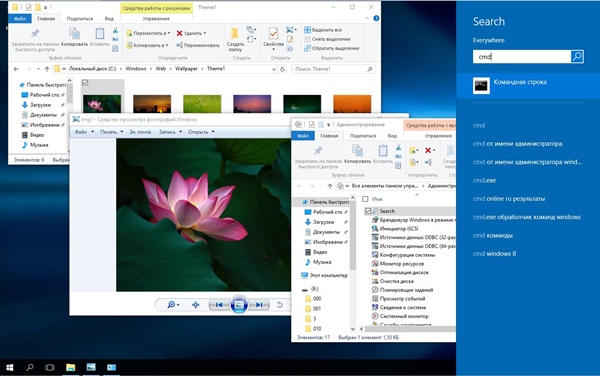Click the search magnifier button in Search panel
Screen dimensions: 600x376
(577, 57)
